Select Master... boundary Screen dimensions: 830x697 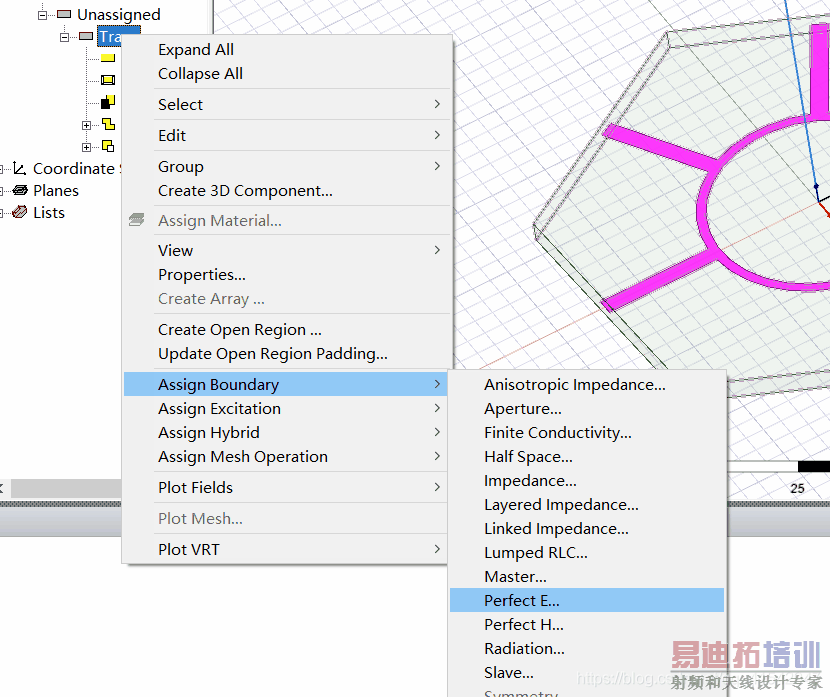[587, 576]
